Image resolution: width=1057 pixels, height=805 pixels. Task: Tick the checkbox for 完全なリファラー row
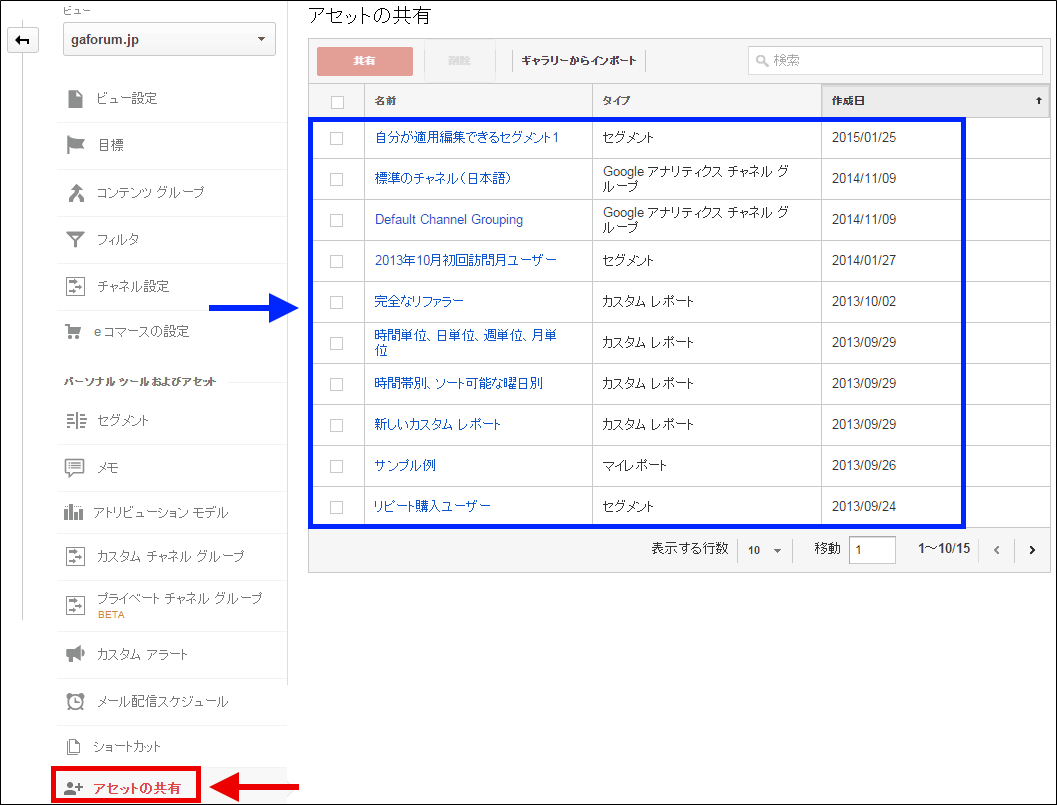(337, 302)
